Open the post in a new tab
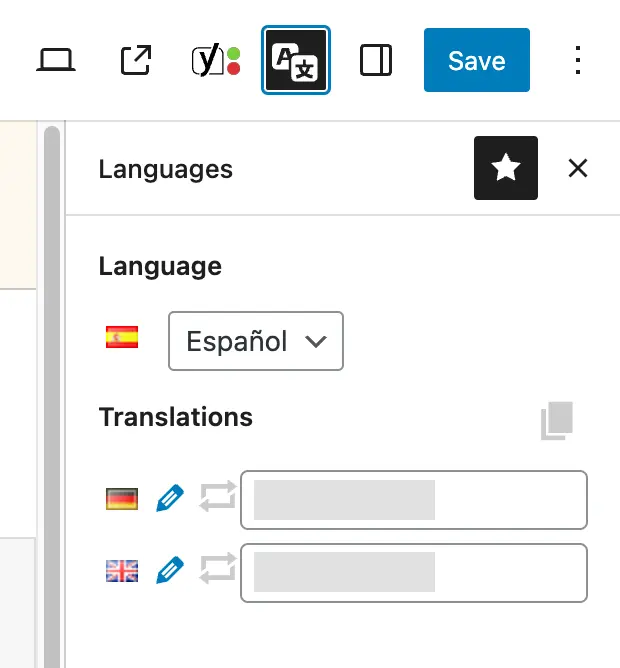 point(135,61)
